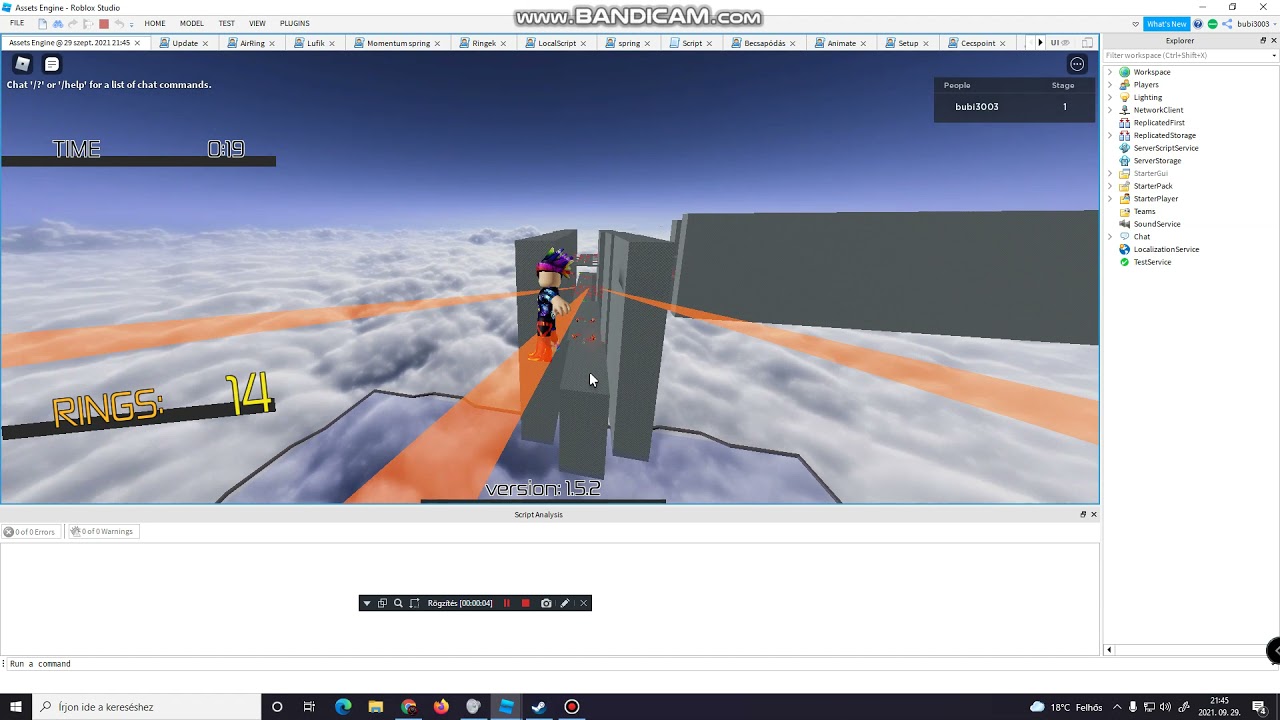The image size is (1280, 720).
Task: Open Bandicam from the taskbar
Action: tap(571, 707)
